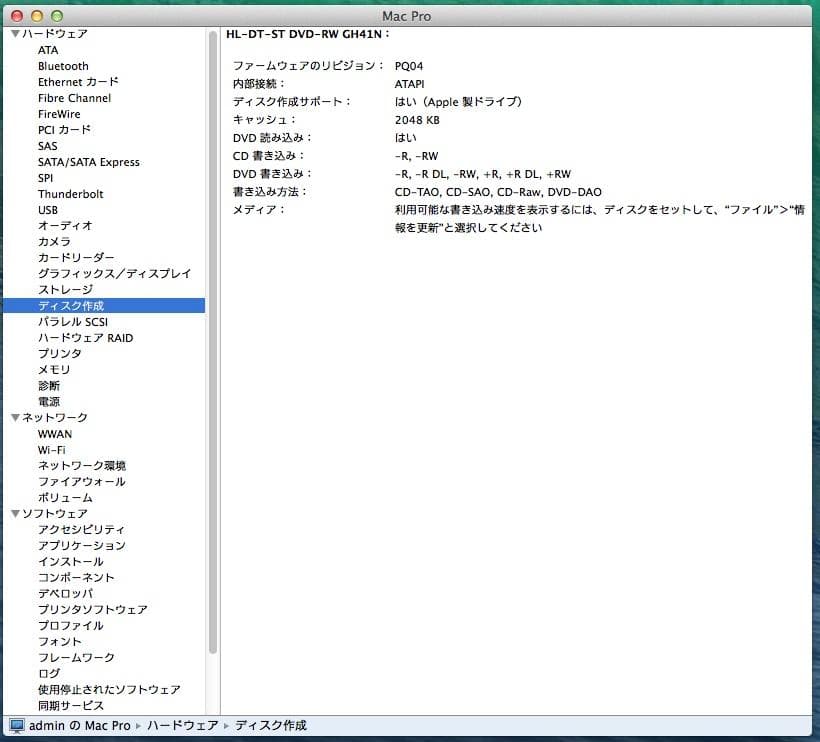This screenshot has height=742, width=820.
Task: Collapse the ネットワーク section
Action: pos(13,417)
